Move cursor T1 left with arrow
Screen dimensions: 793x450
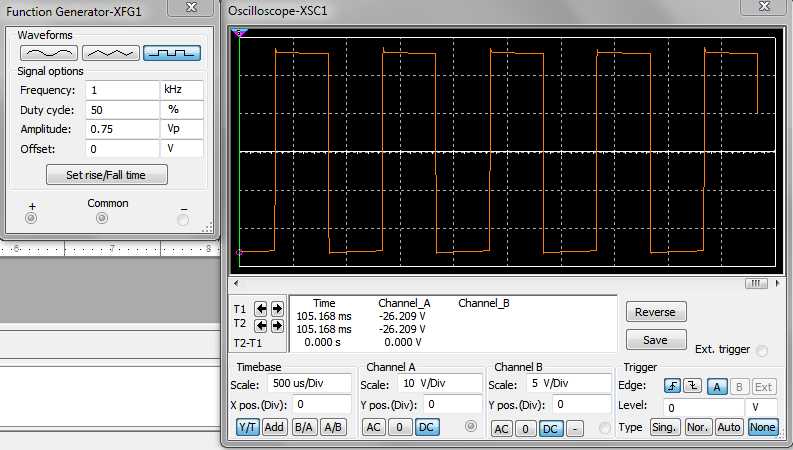260,308
